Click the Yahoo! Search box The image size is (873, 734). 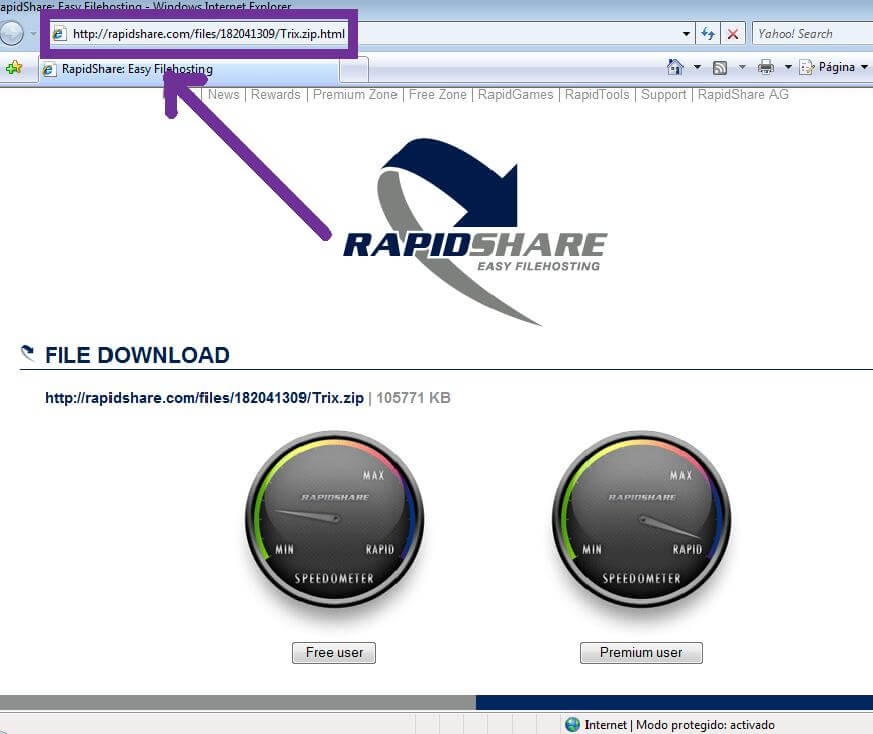(813, 34)
